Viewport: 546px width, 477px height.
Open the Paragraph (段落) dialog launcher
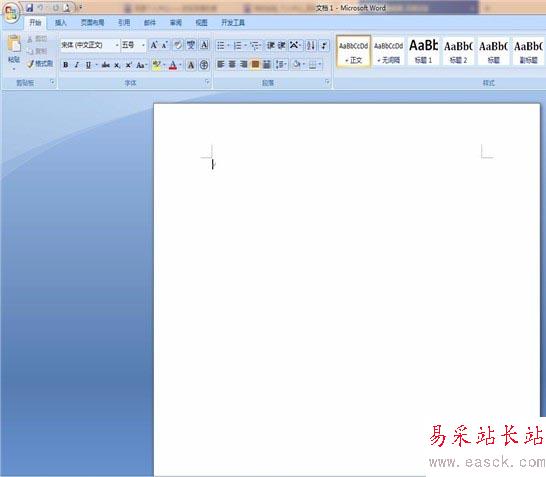(x=328, y=82)
